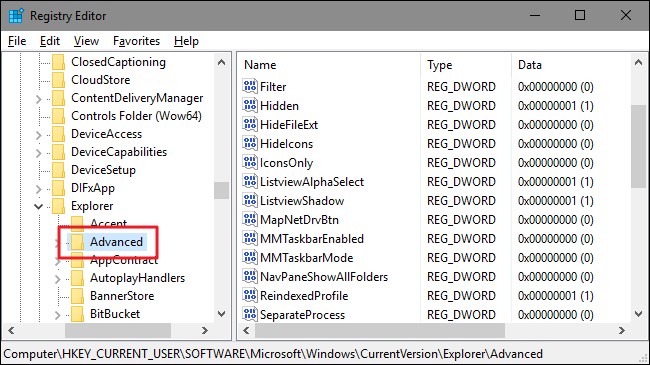Image resolution: width=650 pixels, height=365 pixels.
Task: Open the Edit menu
Action: pos(50,41)
